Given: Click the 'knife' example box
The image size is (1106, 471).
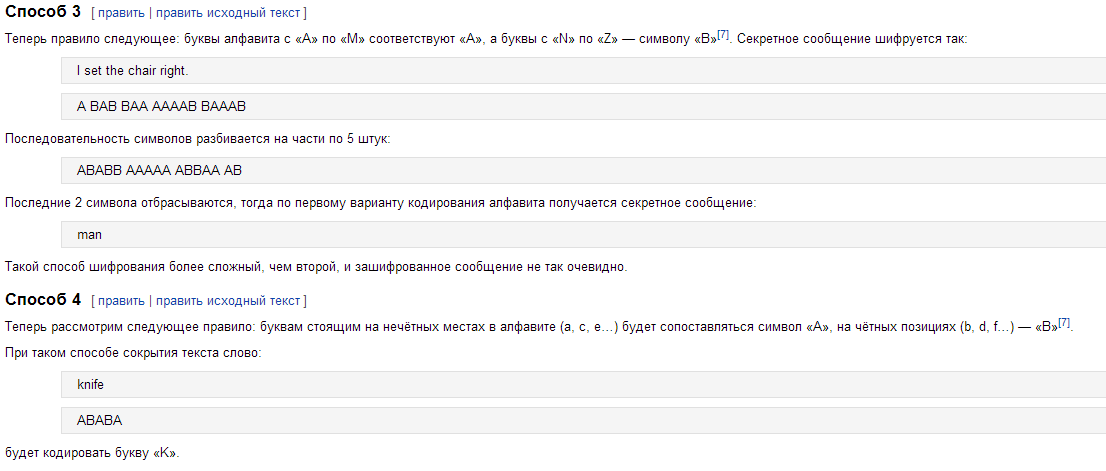Looking at the screenshot, I should (583, 385).
